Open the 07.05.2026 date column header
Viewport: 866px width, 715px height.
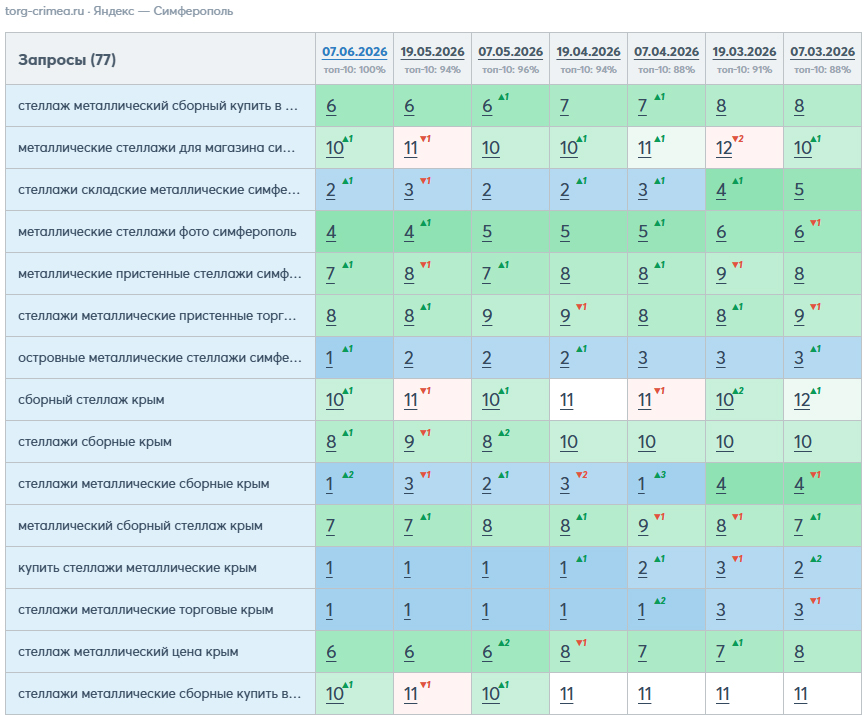click(510, 52)
